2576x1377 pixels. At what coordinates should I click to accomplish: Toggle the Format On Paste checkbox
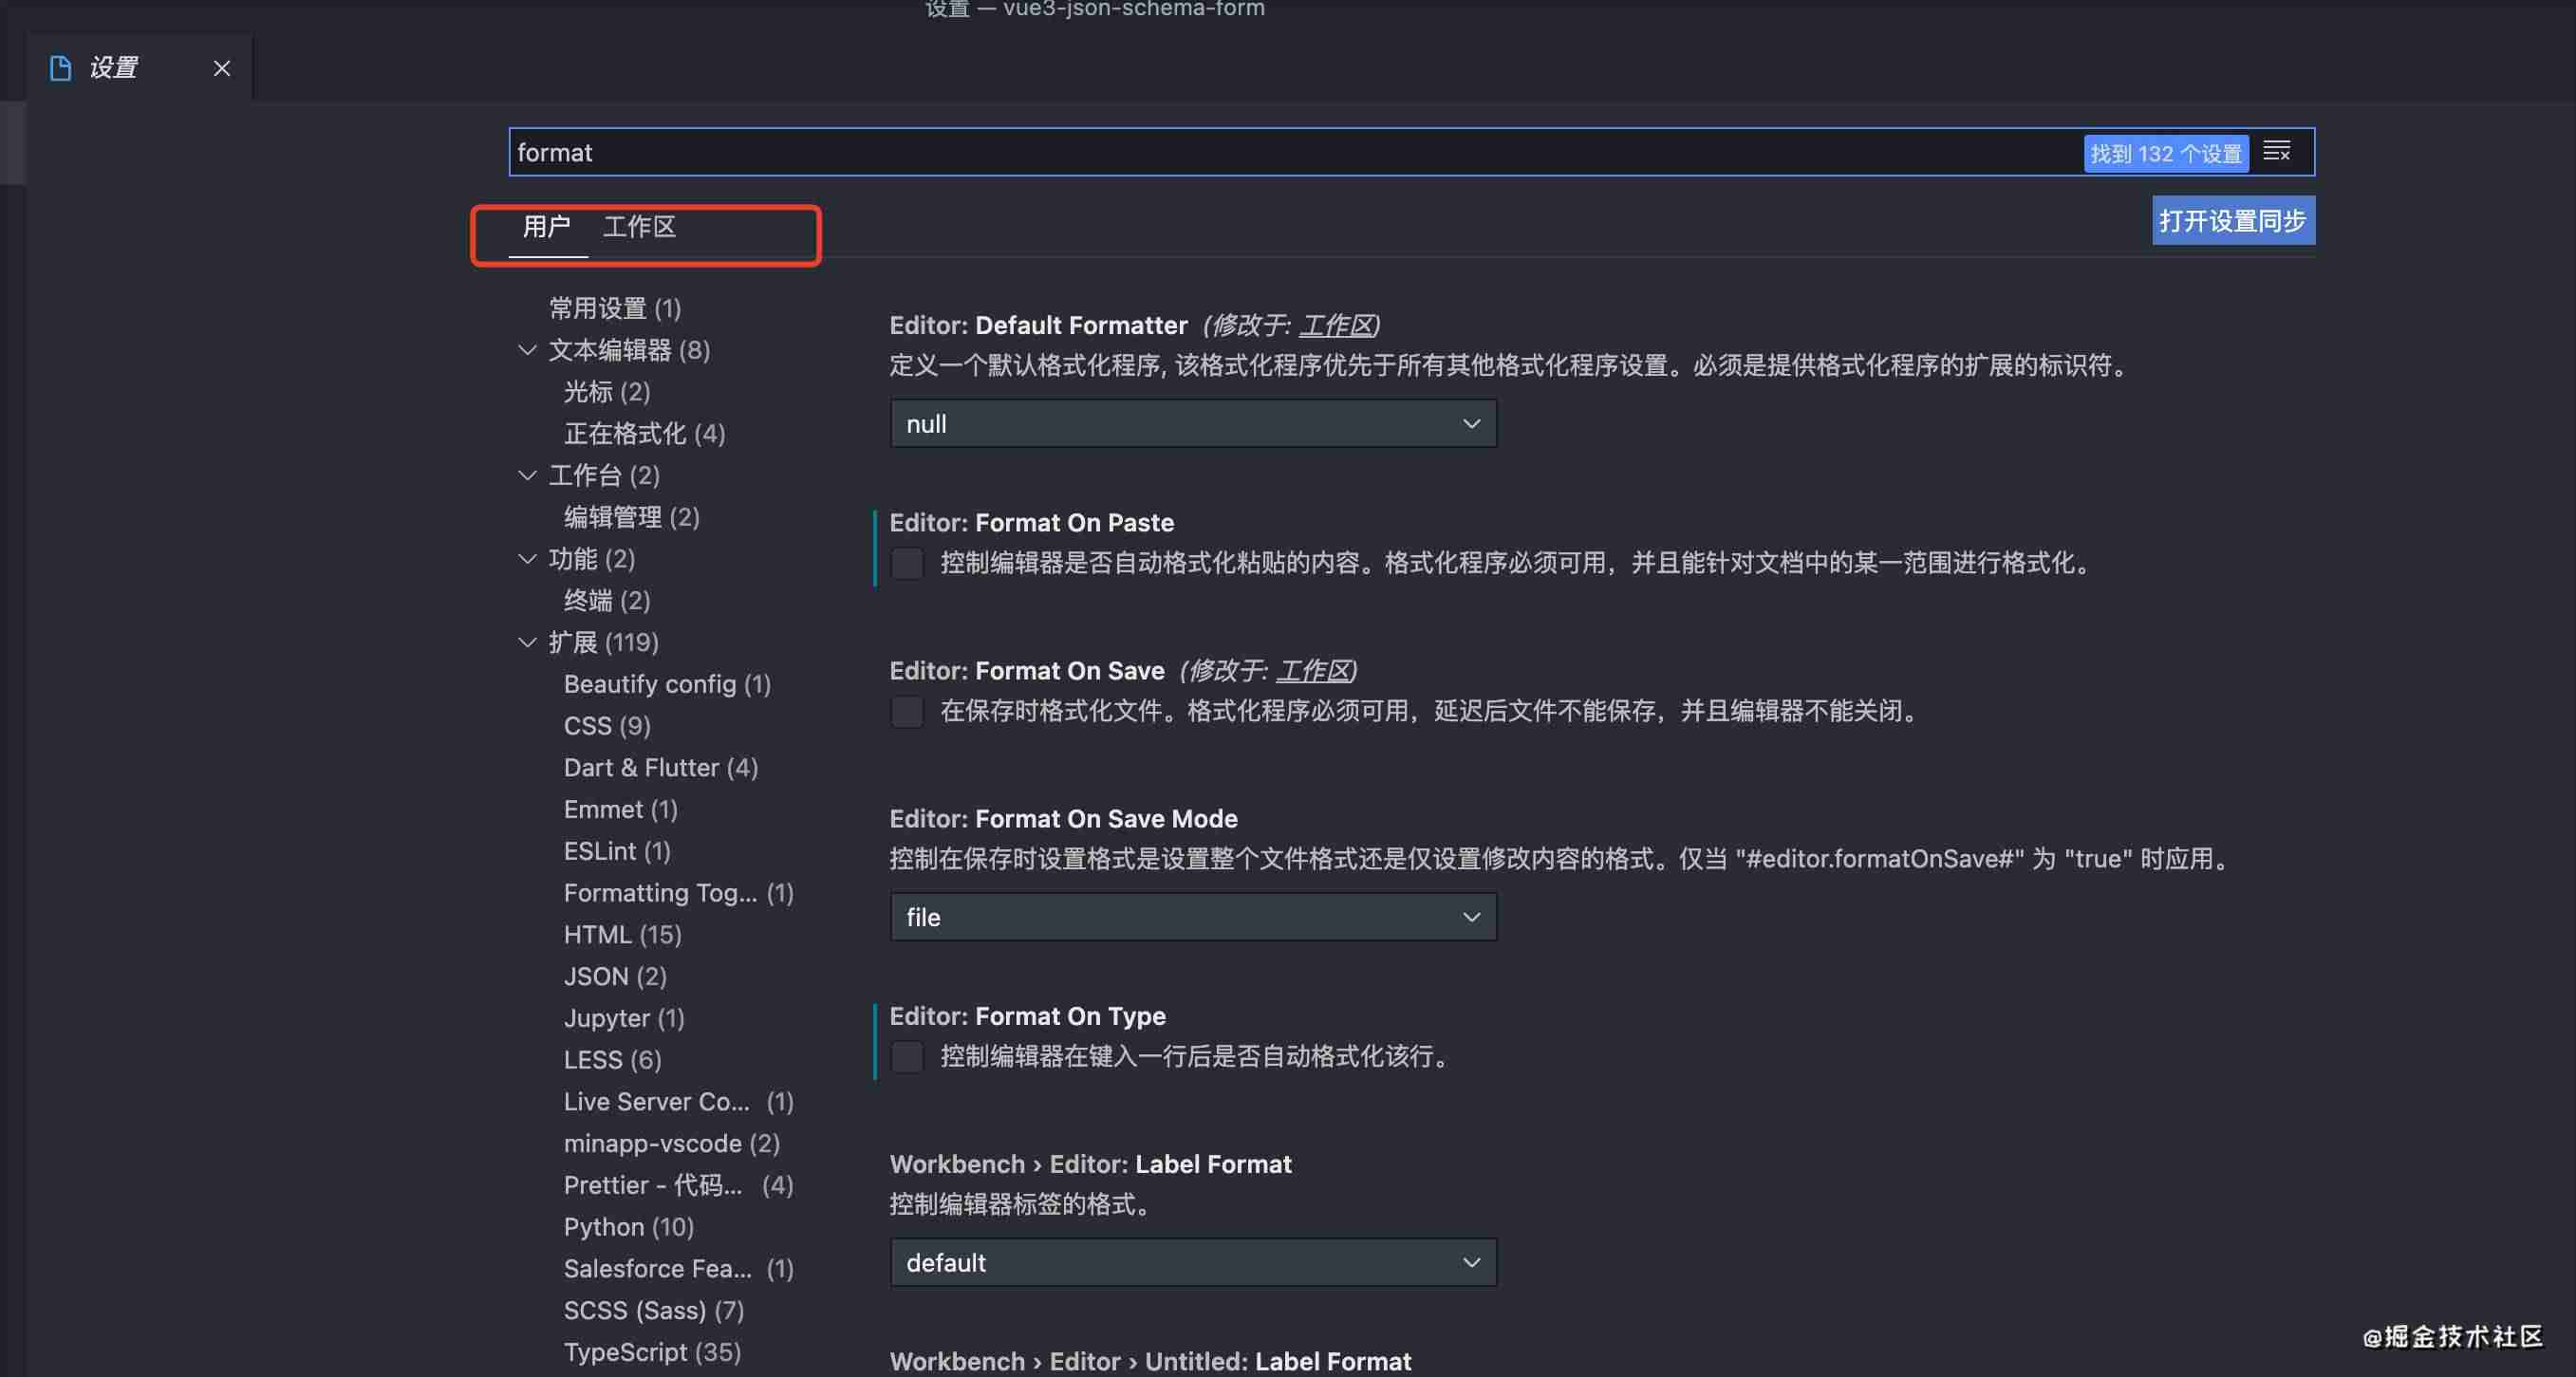click(907, 563)
